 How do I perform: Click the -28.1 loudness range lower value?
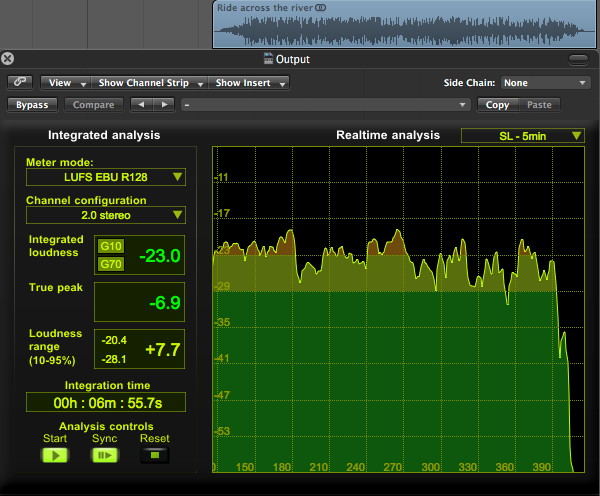tap(114, 359)
